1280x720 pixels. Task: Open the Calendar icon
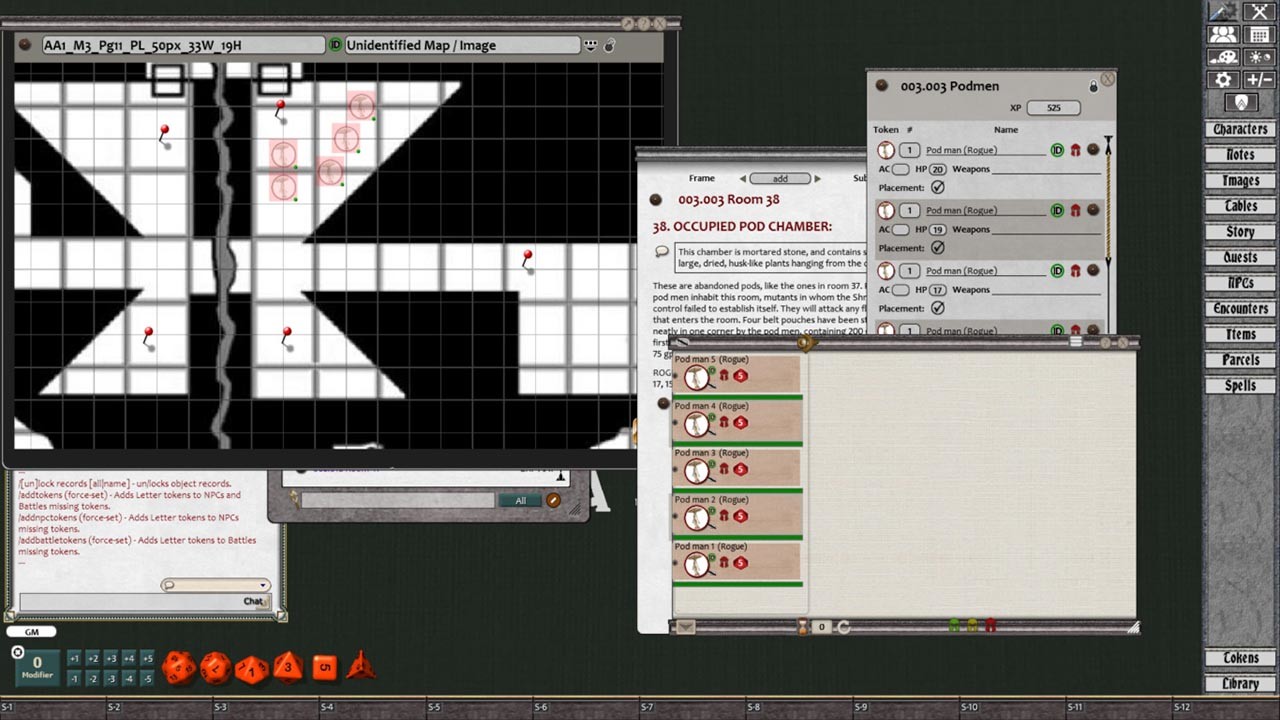[x=1258, y=34]
